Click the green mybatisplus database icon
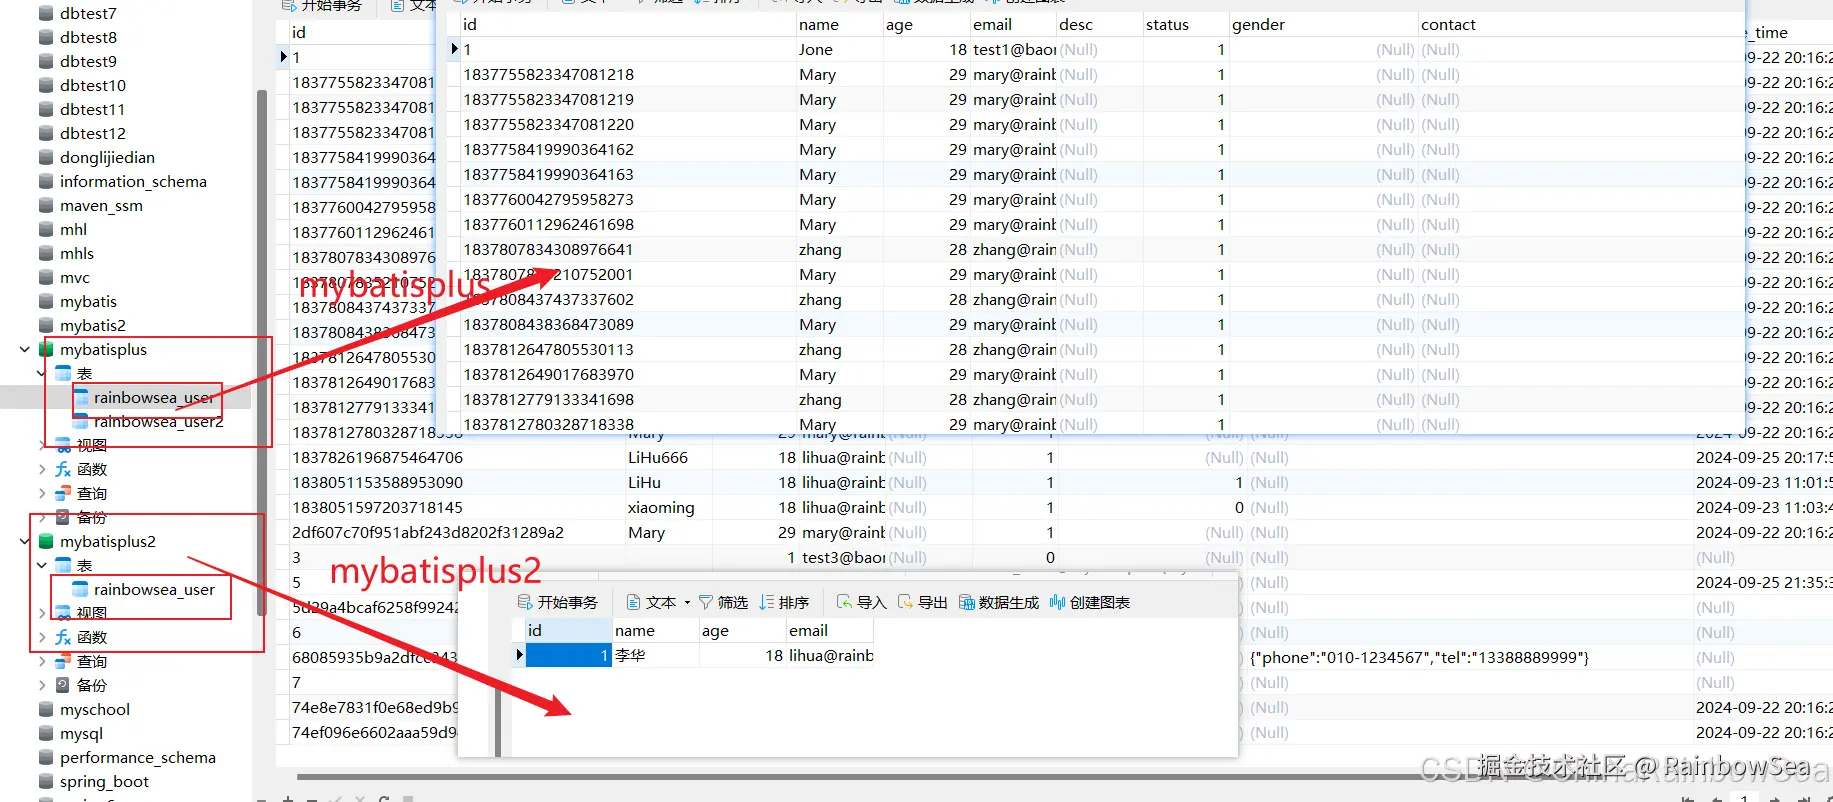This screenshot has width=1833, height=802. click(46, 349)
